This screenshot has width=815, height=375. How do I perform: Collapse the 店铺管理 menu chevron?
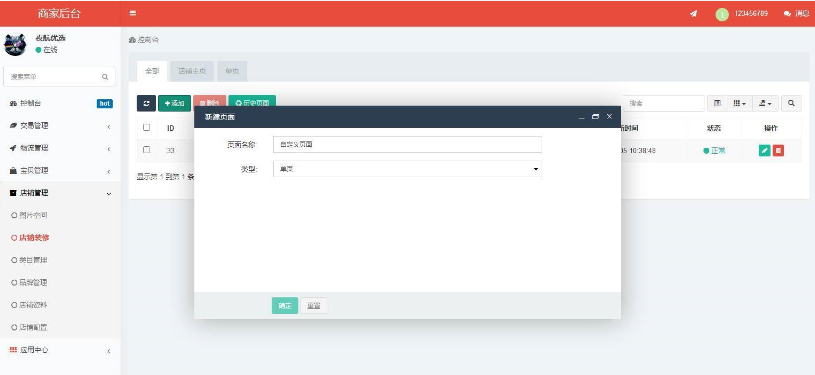109,193
